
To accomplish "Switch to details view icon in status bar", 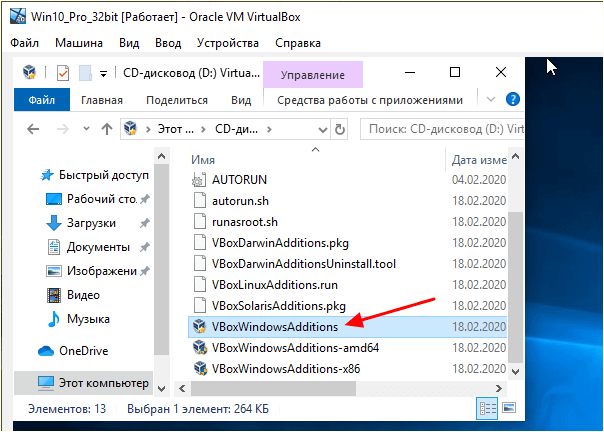I will 487,408.
